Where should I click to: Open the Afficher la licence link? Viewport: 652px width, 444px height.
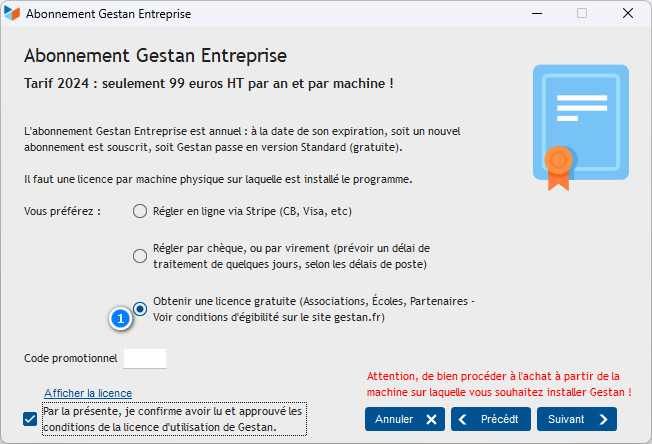click(88, 393)
